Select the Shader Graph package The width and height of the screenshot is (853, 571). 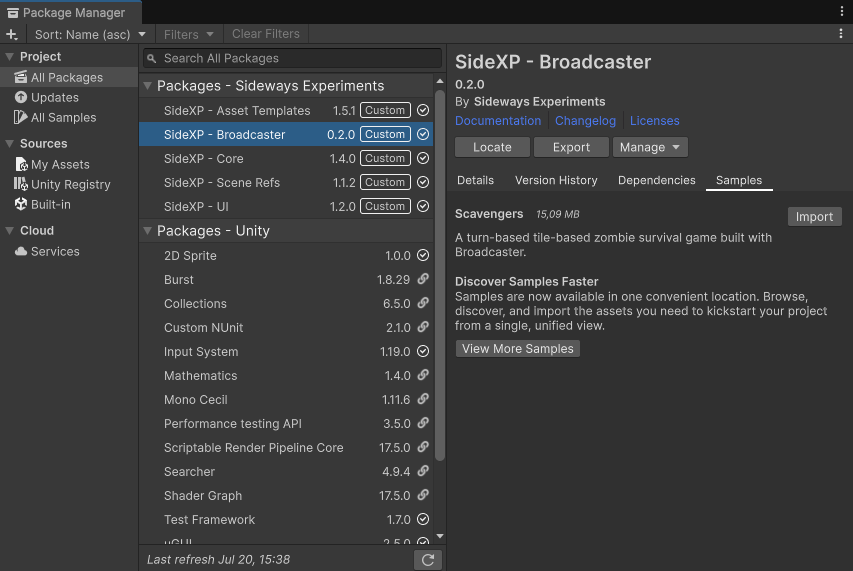pos(286,495)
